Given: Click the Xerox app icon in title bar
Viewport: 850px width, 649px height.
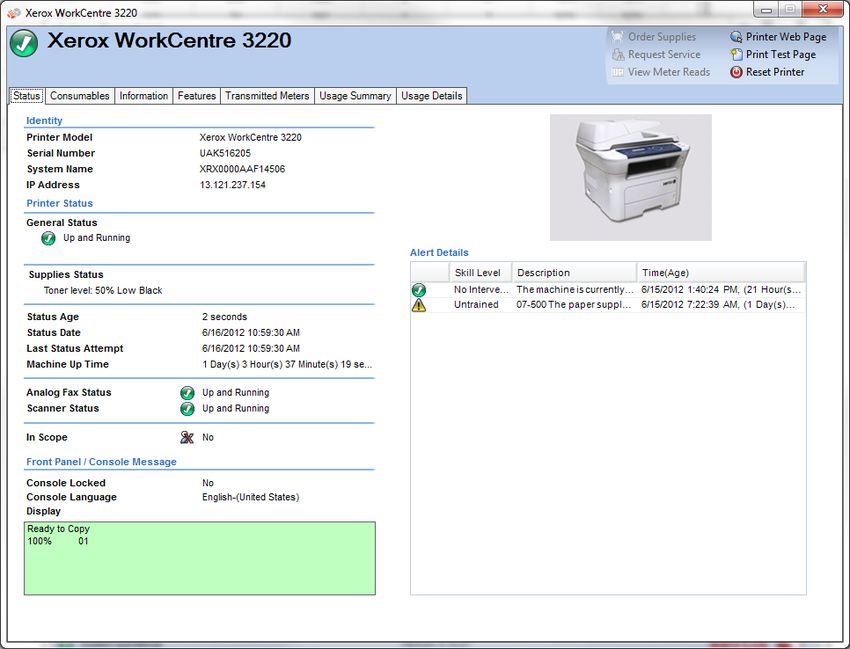Looking at the screenshot, I should pyautogui.click(x=14, y=12).
